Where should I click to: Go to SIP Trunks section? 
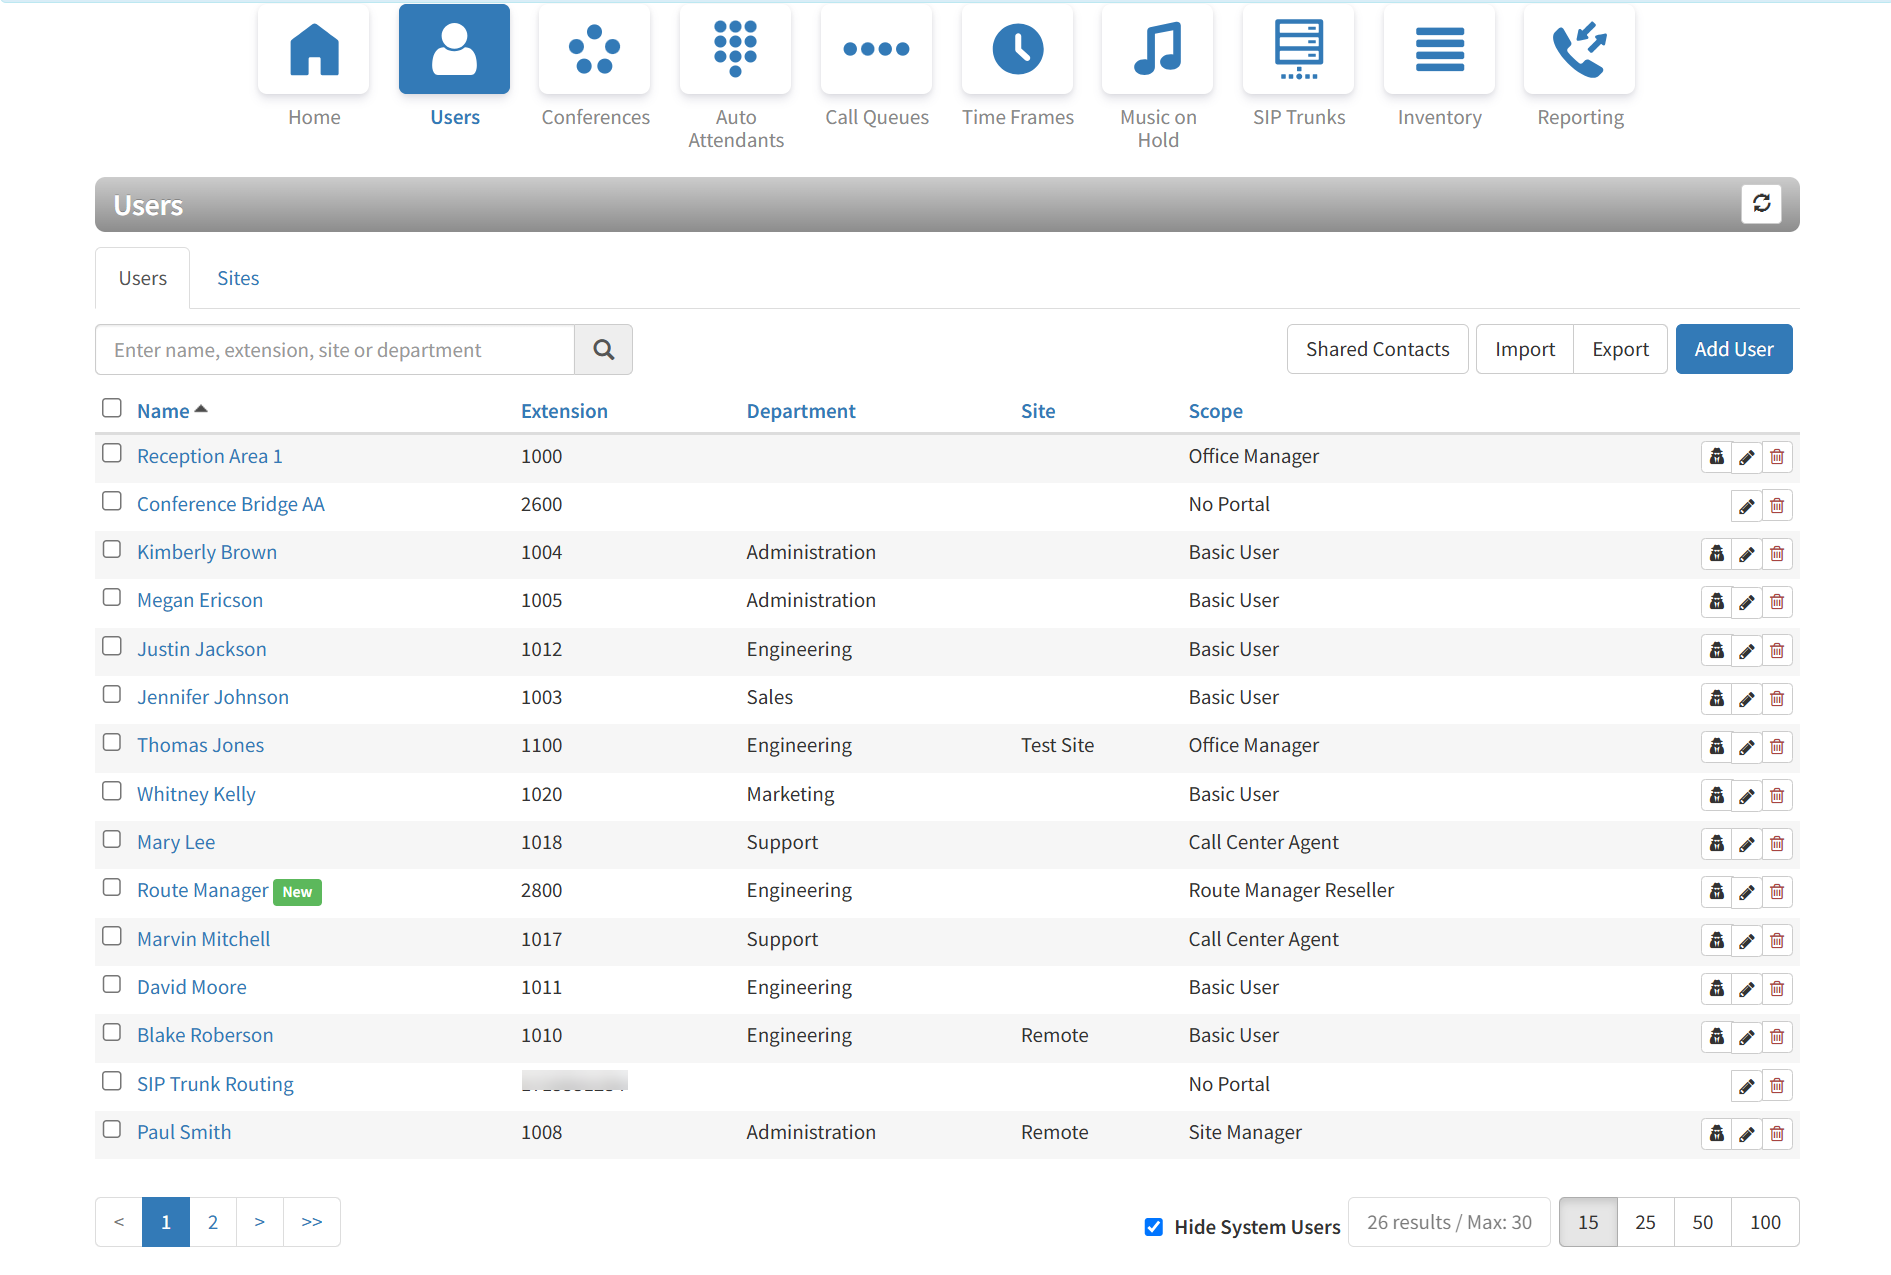click(x=1298, y=50)
